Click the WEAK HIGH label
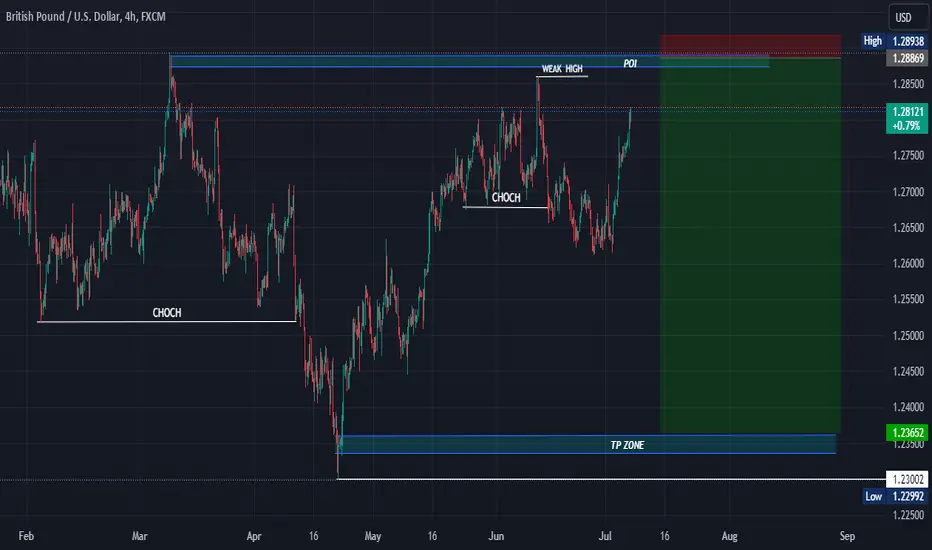 (562, 69)
